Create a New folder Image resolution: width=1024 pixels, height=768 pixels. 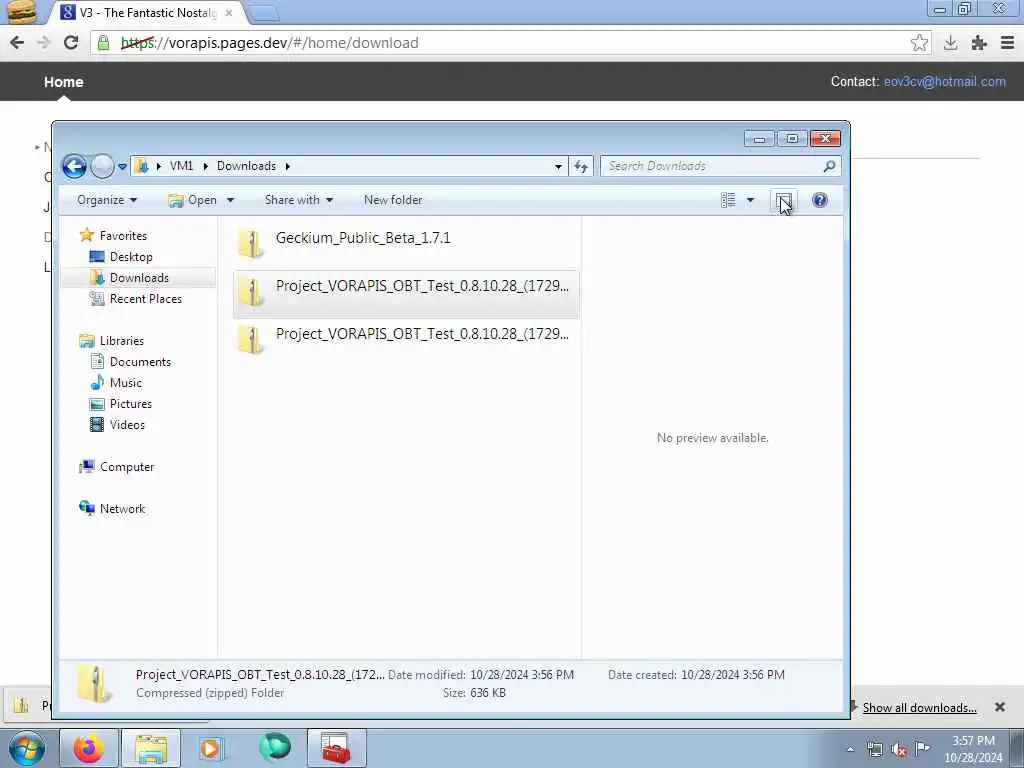(x=393, y=200)
